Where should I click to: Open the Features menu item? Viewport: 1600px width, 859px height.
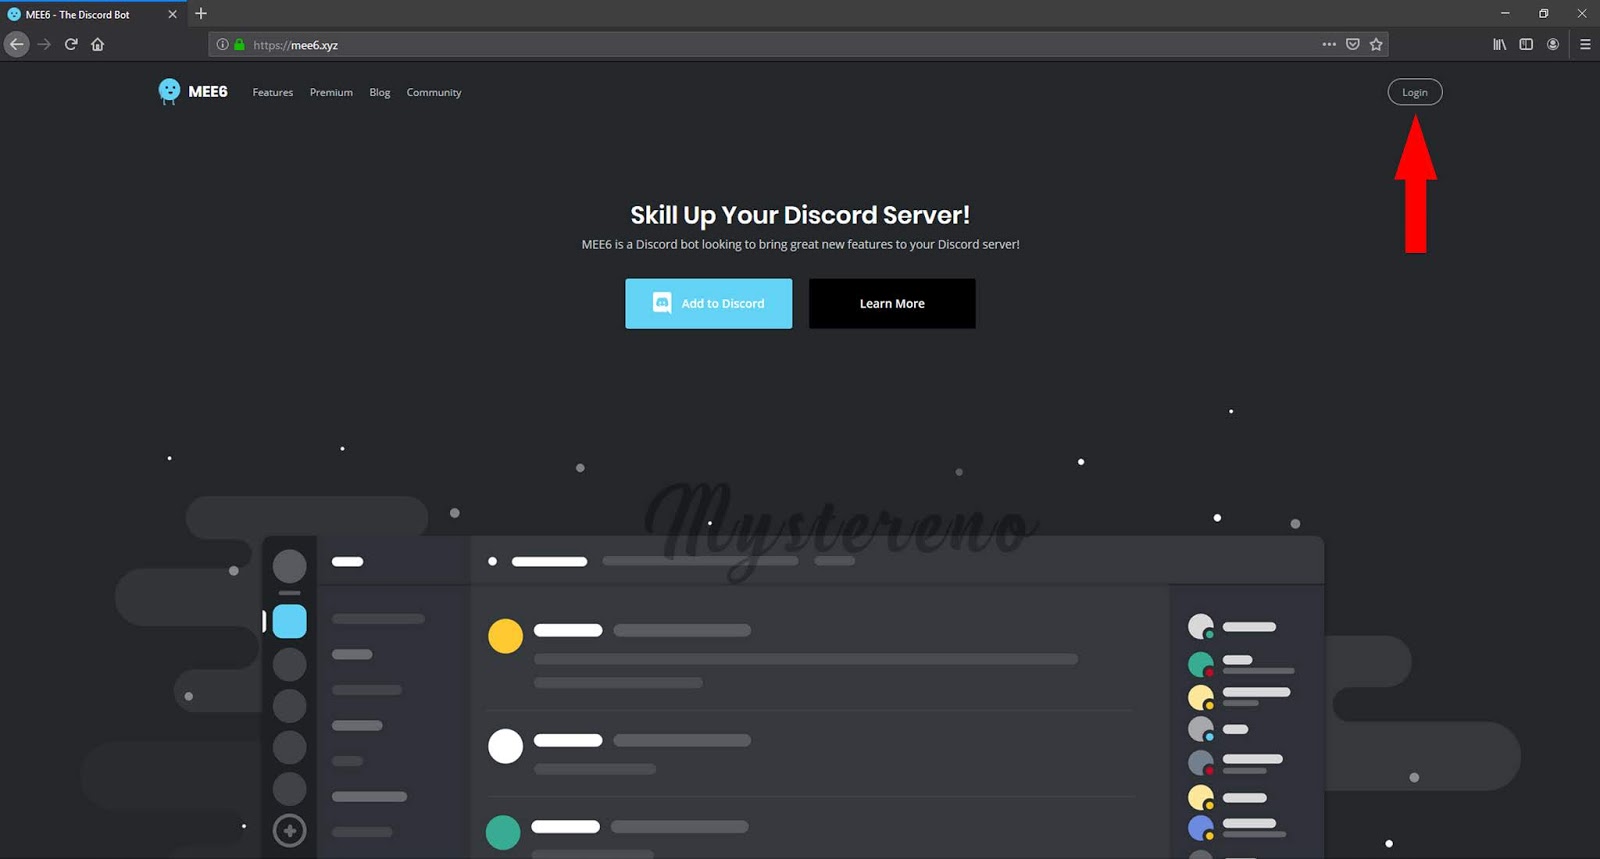click(273, 92)
